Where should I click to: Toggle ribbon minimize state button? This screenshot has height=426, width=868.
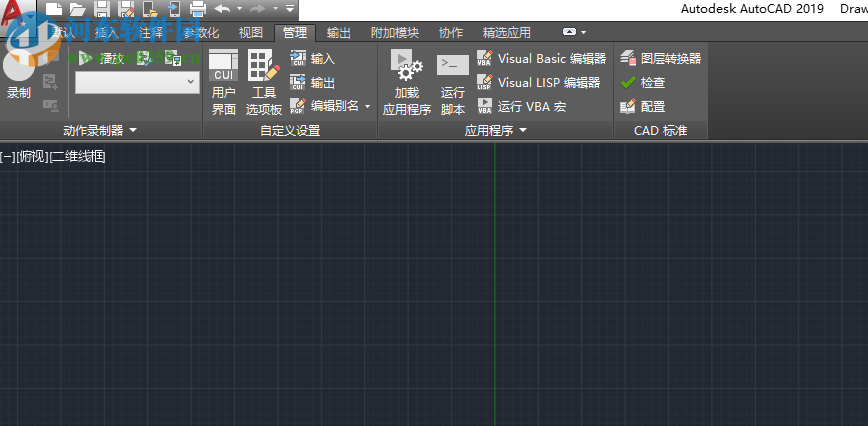(x=570, y=32)
